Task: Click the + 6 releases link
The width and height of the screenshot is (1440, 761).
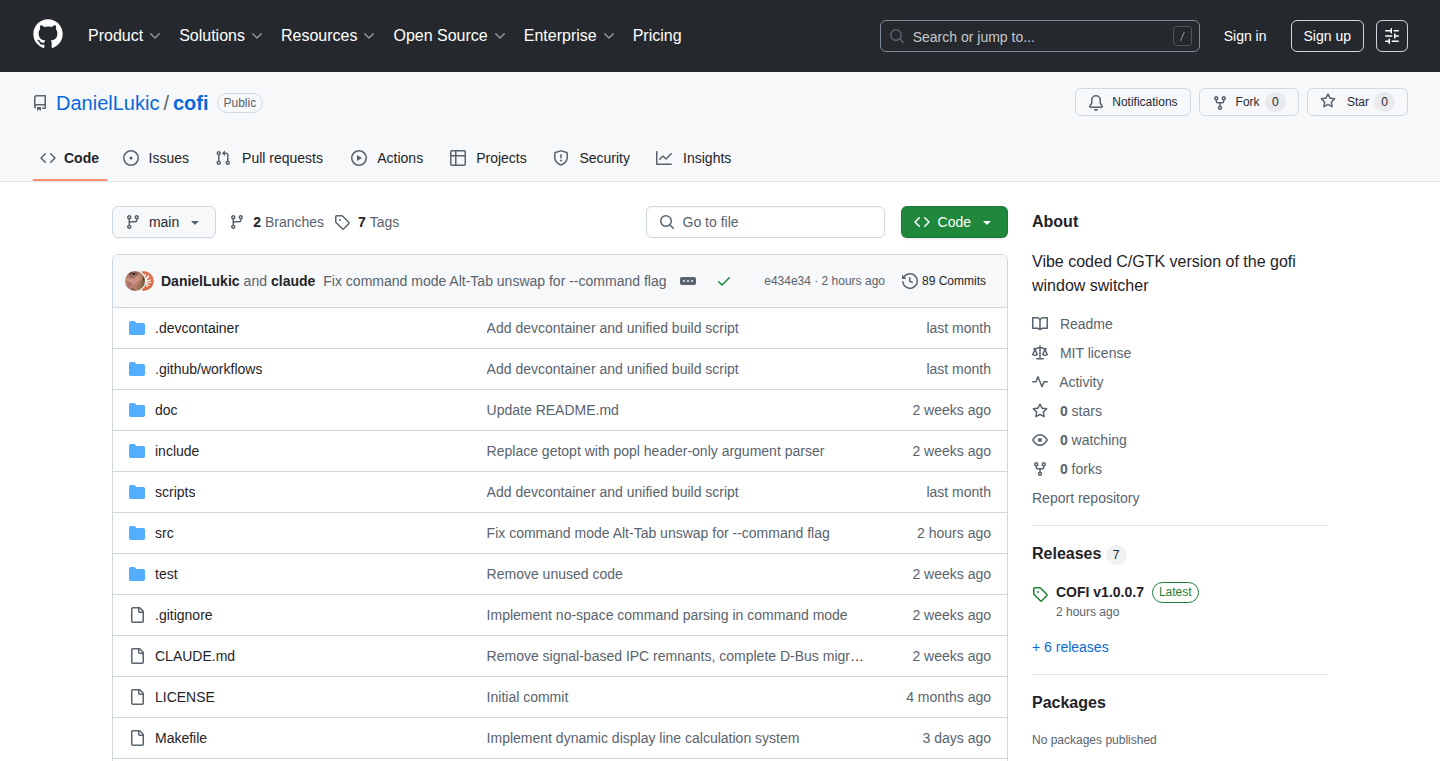Action: (1070, 647)
